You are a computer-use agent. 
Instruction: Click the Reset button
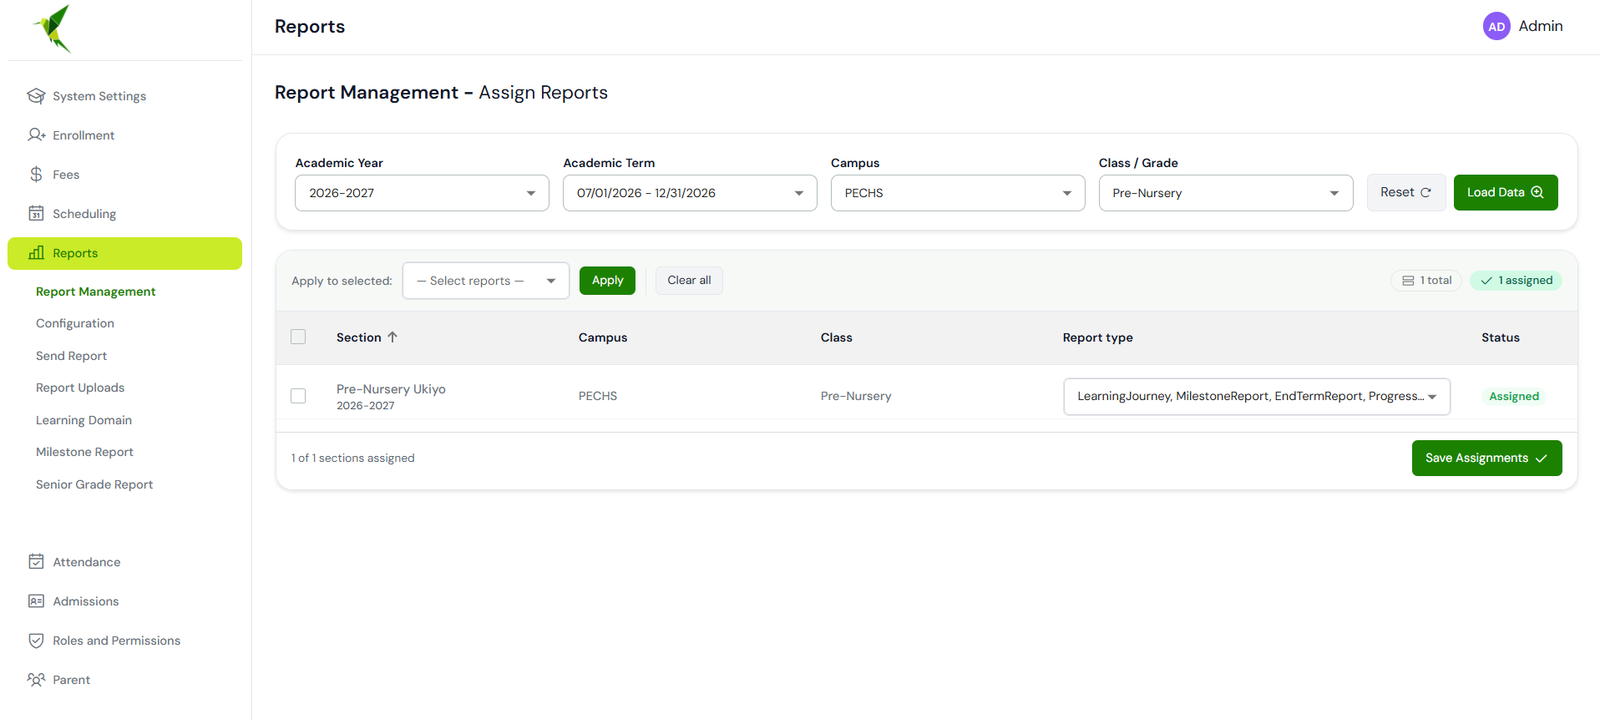click(1406, 192)
